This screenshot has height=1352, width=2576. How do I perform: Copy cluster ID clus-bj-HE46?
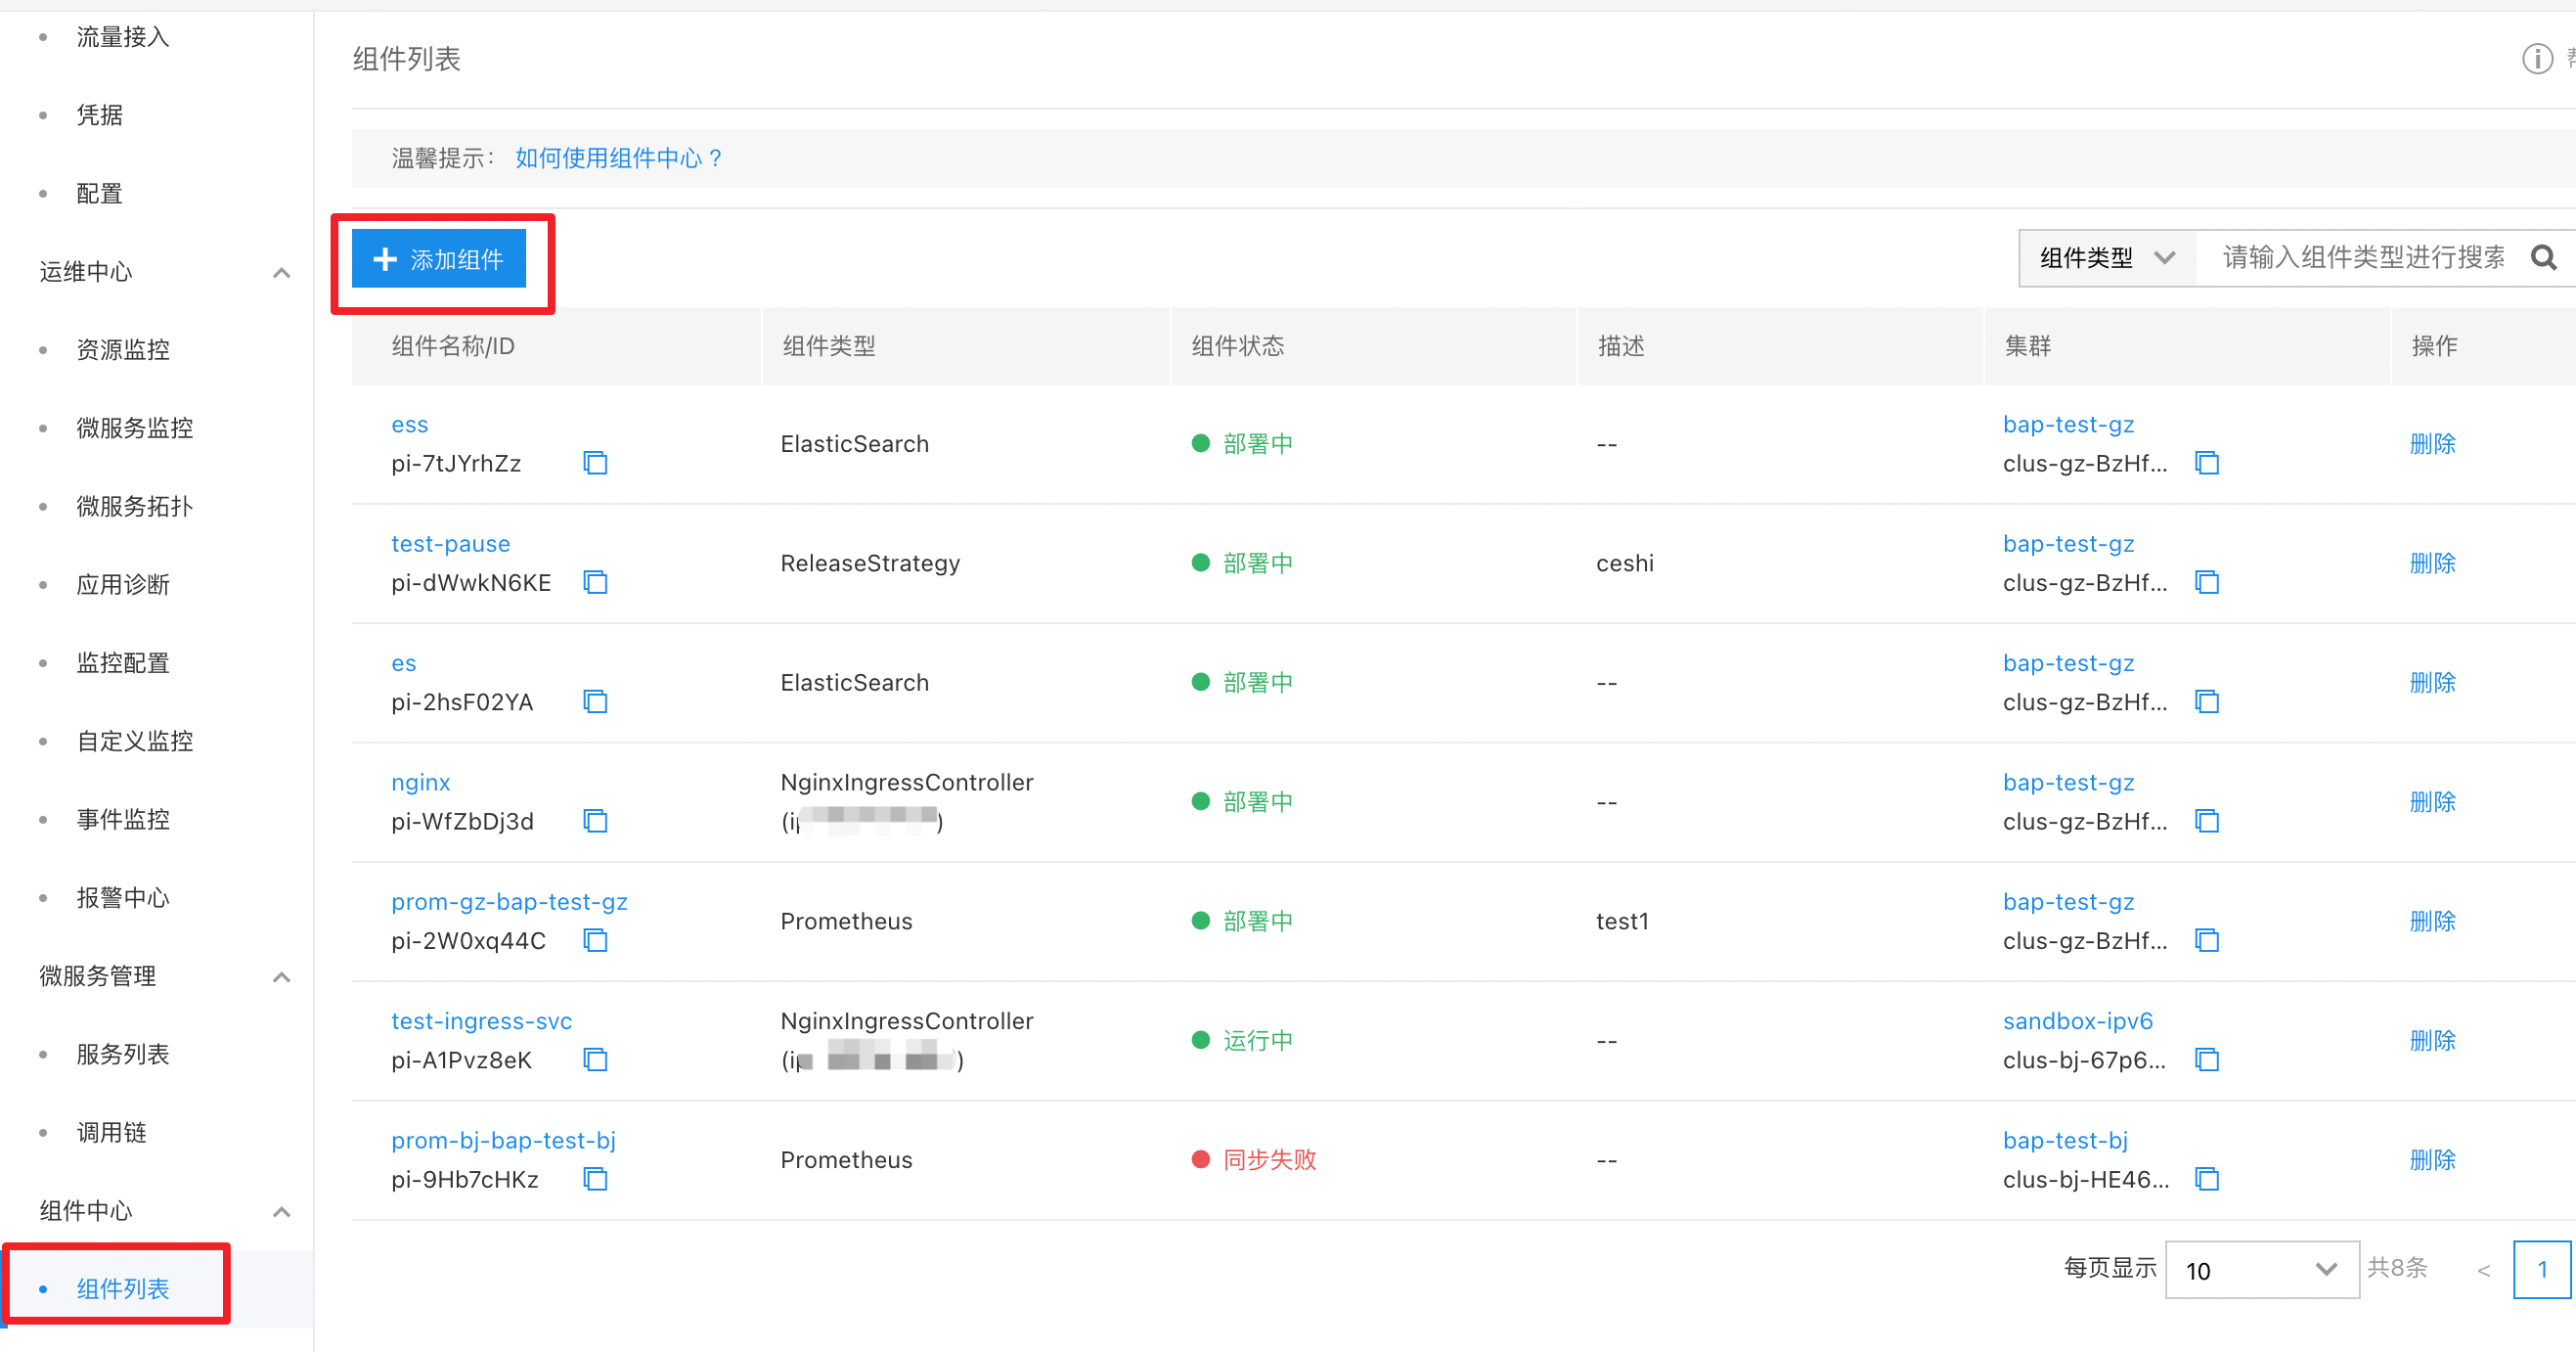(x=2207, y=1179)
